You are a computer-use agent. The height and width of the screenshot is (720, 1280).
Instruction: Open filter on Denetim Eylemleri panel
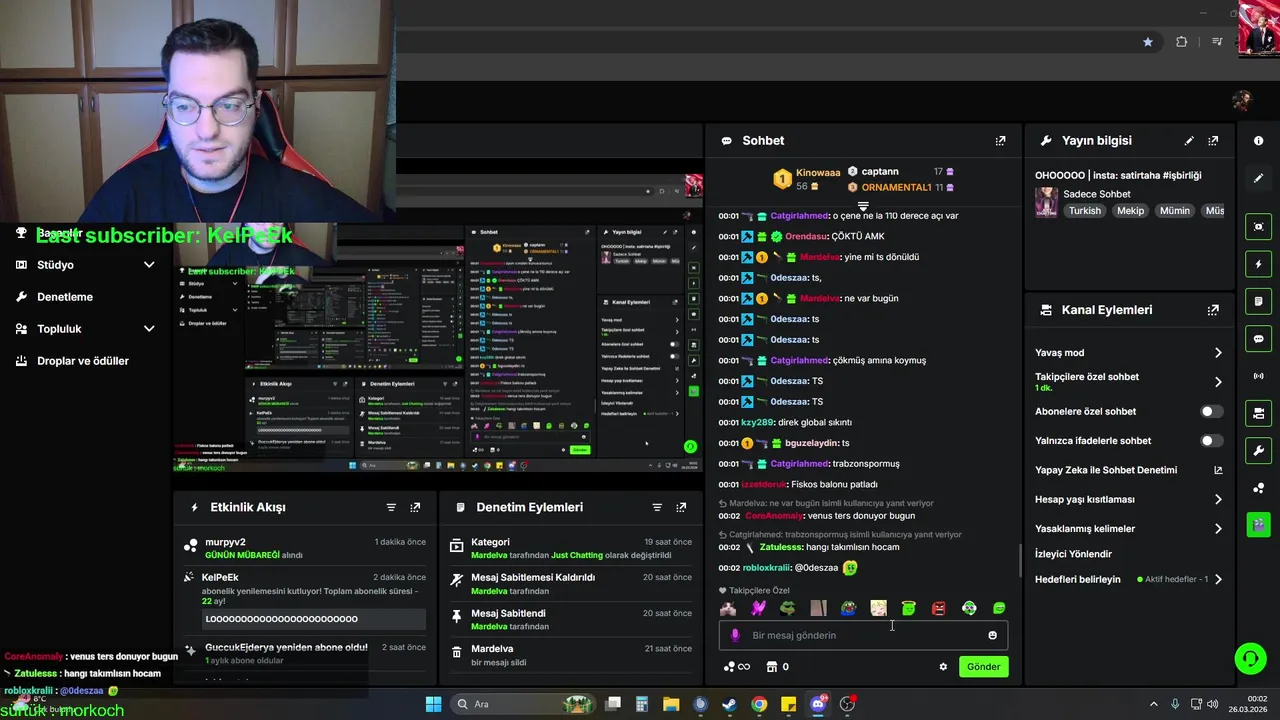657,507
